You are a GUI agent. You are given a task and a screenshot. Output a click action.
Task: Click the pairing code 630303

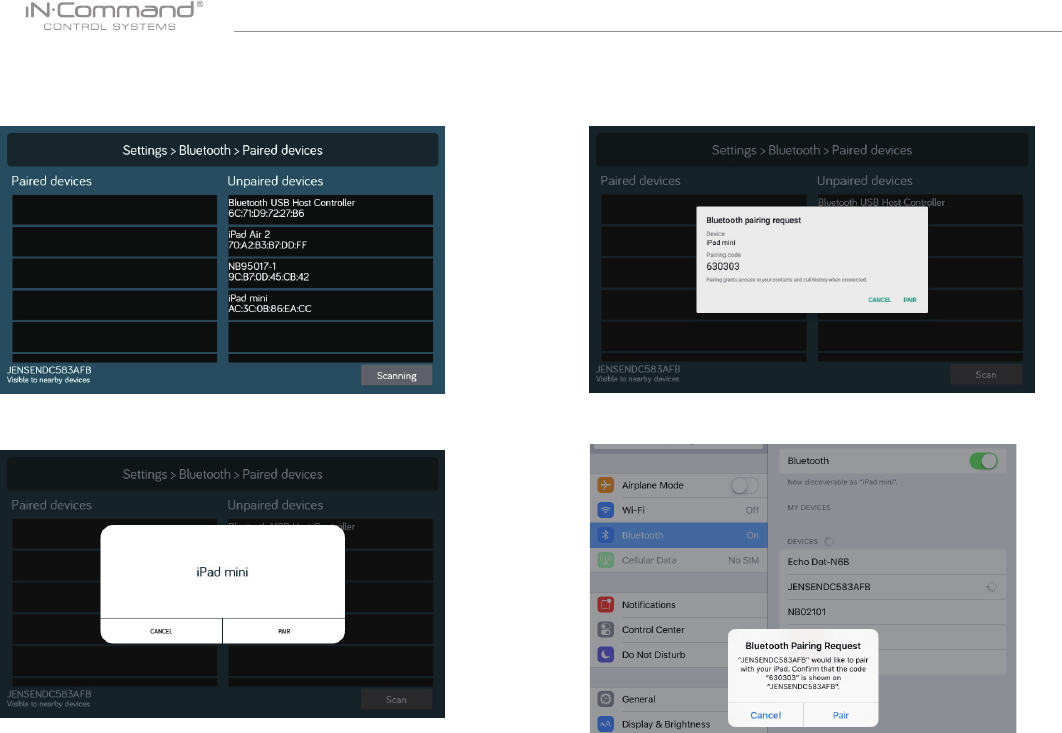[x=723, y=267]
